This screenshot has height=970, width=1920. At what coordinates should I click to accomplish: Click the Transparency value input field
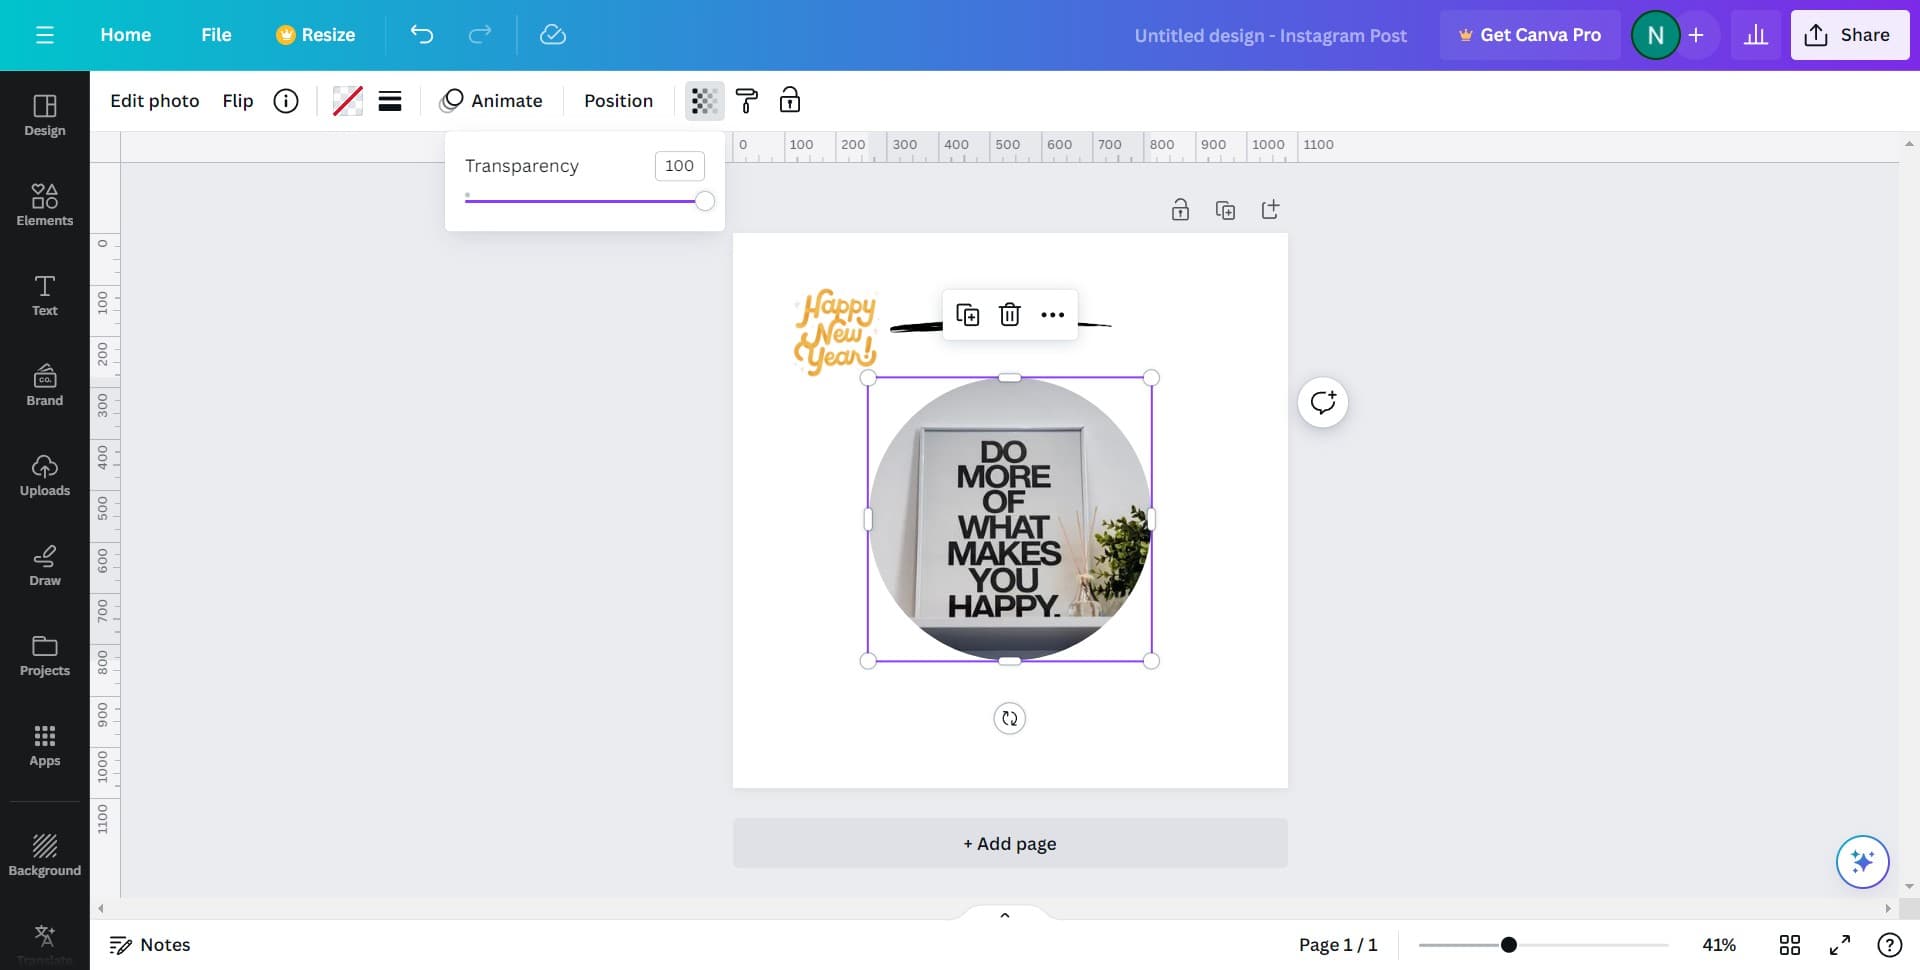pos(679,166)
